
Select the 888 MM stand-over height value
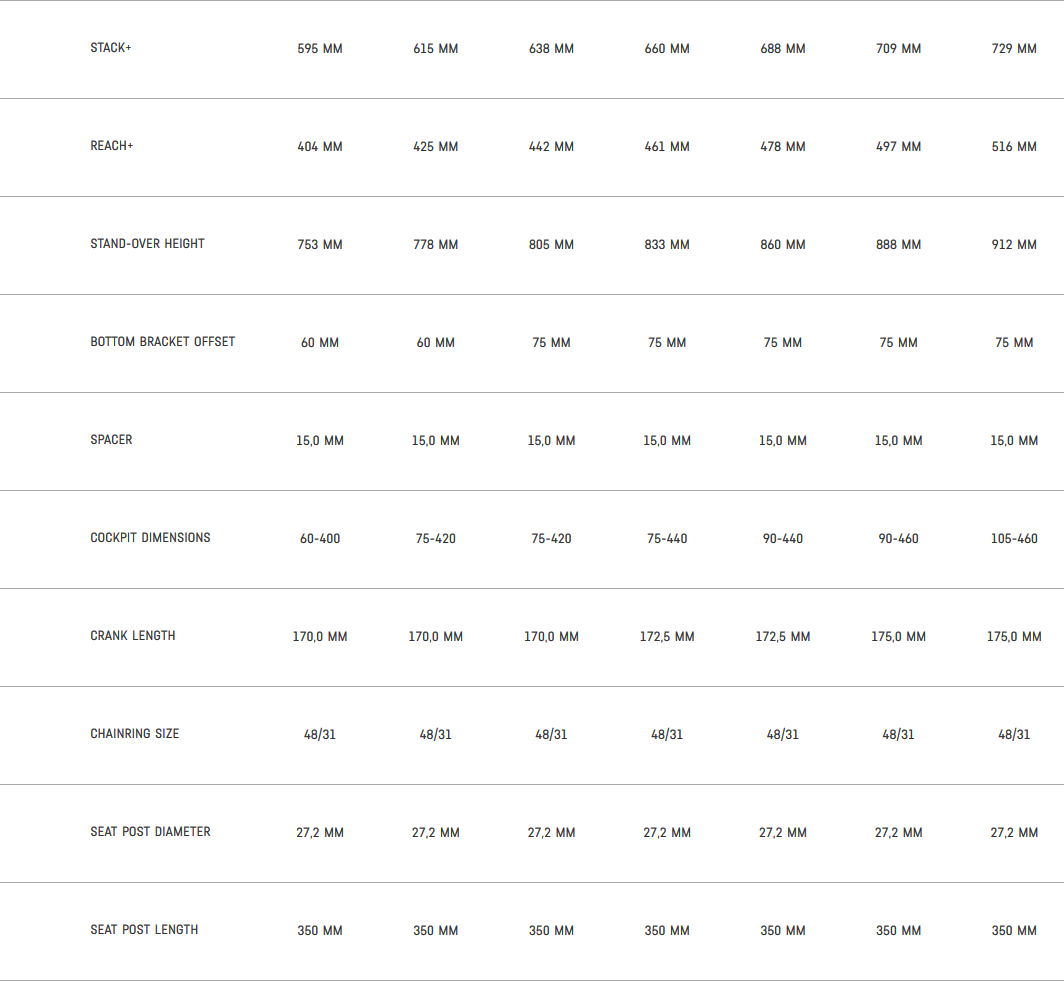[x=898, y=245]
